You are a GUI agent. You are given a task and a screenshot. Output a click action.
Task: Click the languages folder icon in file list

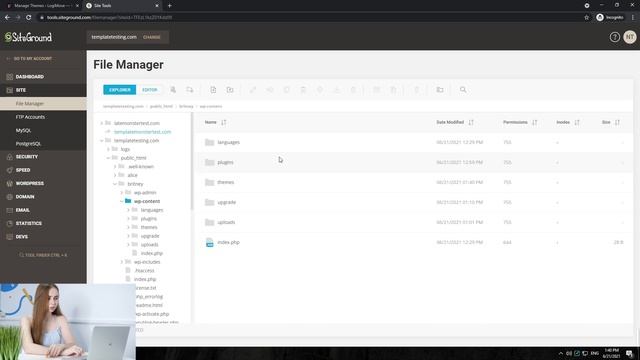coord(209,142)
